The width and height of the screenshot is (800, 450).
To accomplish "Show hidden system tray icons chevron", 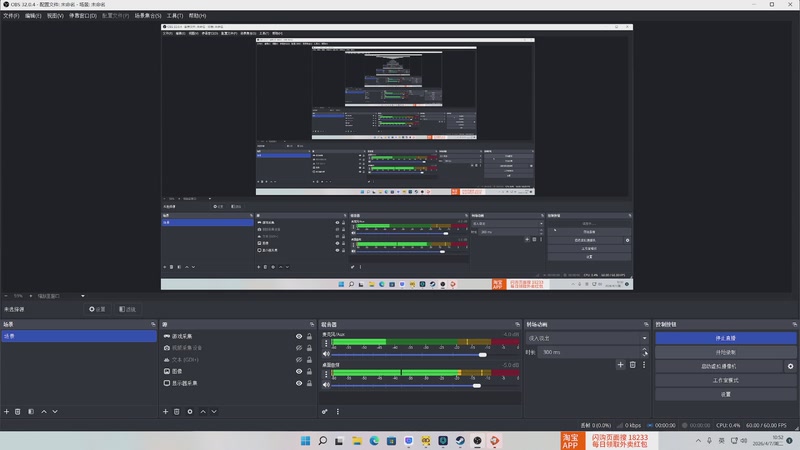I will point(698,441).
